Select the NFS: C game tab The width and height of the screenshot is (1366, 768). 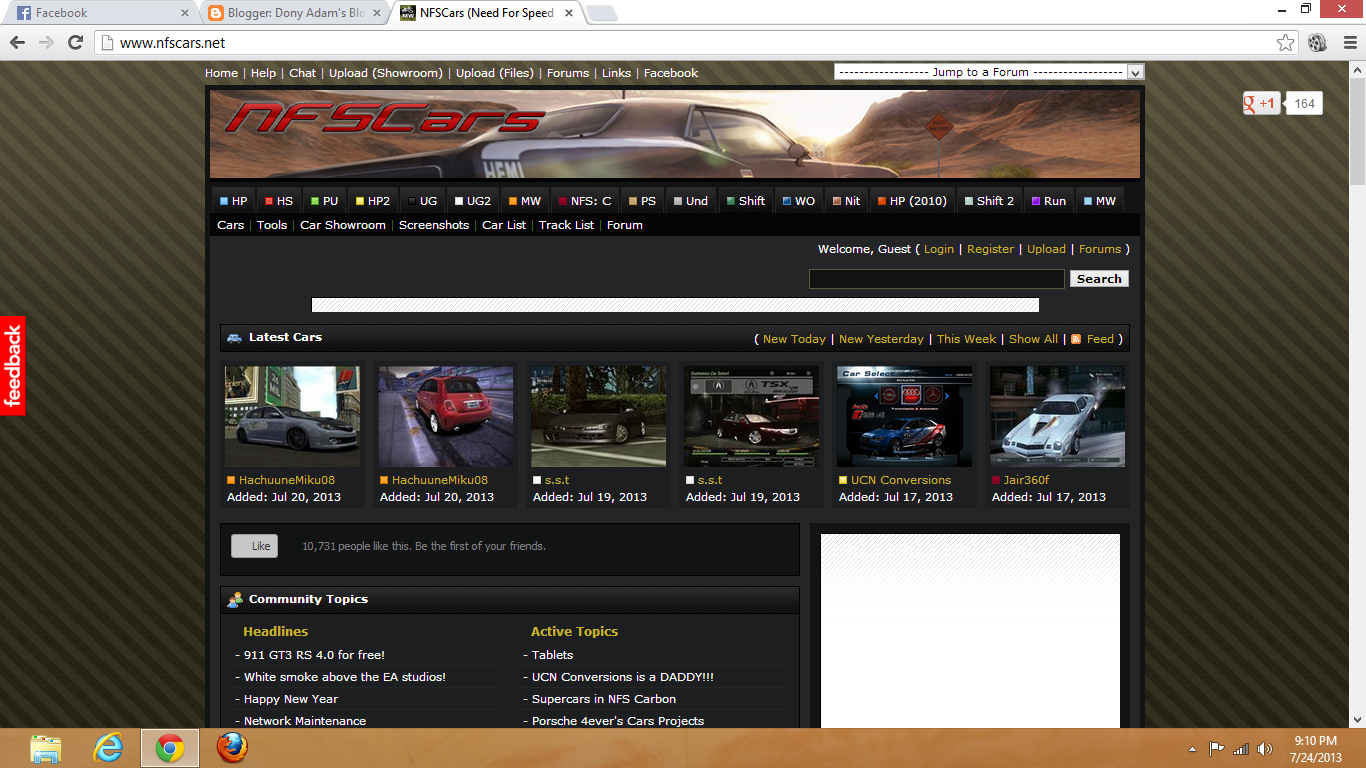[585, 201]
